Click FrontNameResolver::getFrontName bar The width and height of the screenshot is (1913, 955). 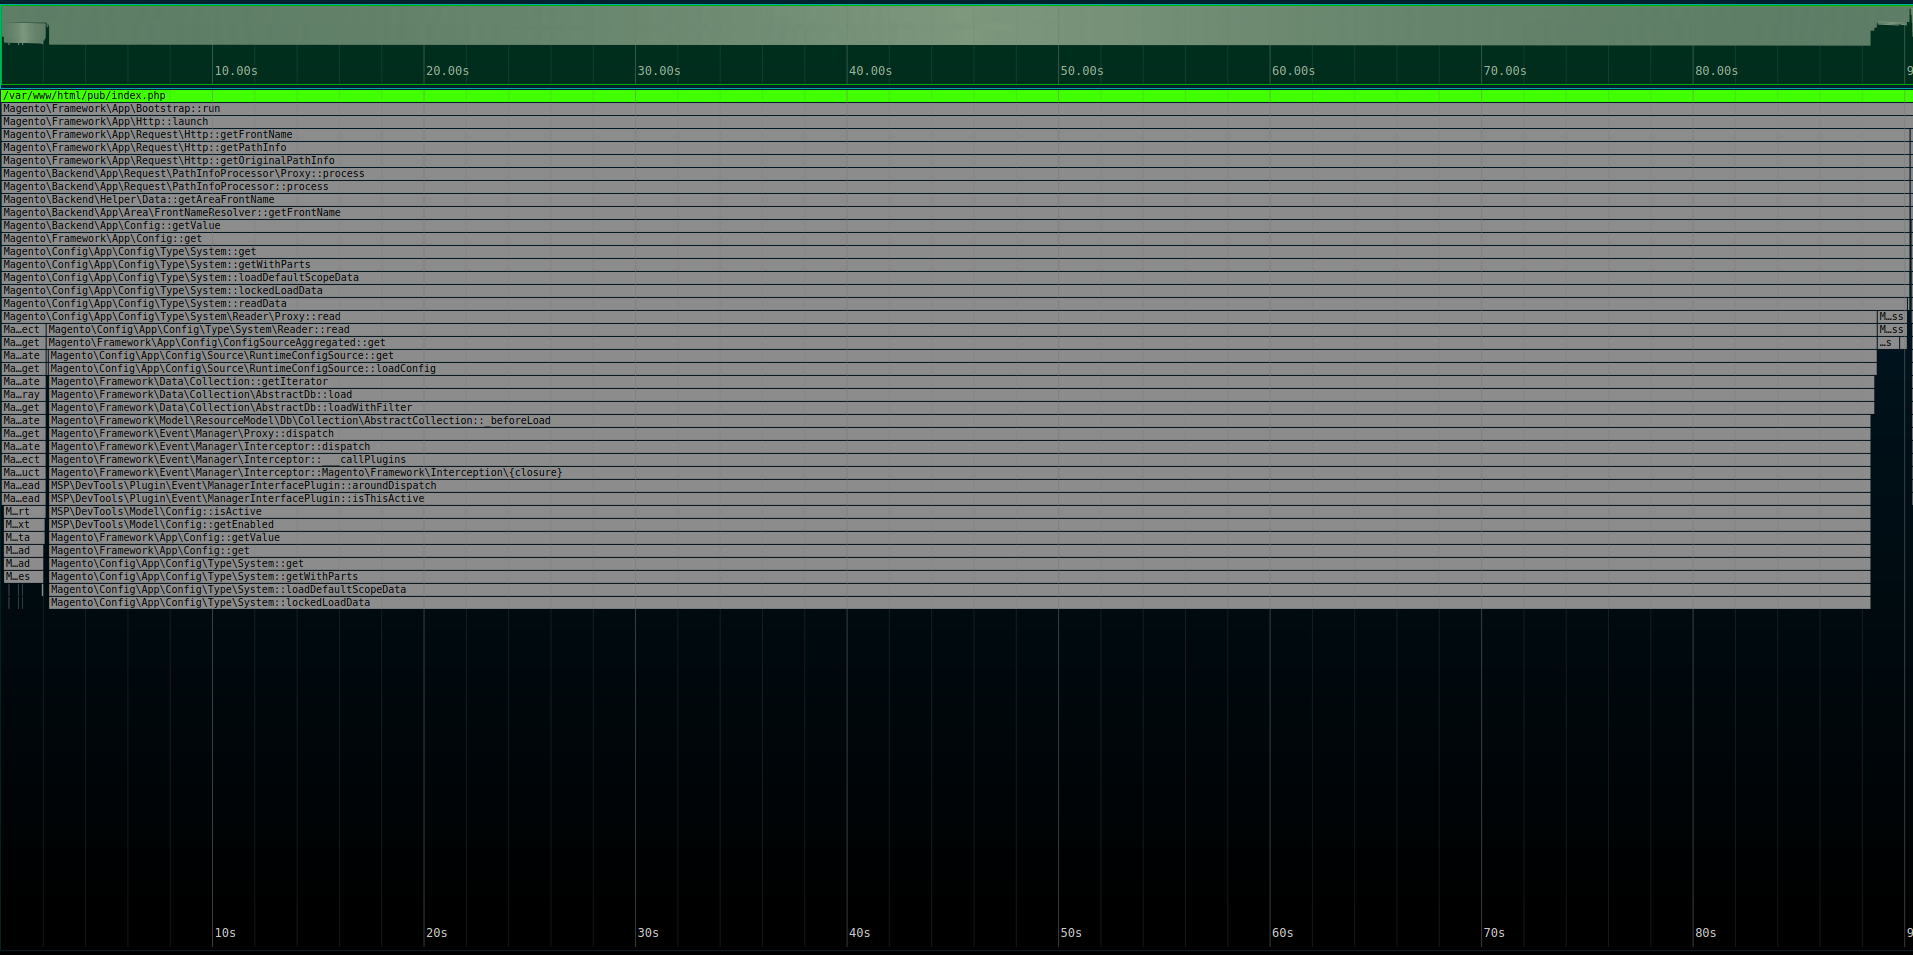pyautogui.click(x=955, y=213)
